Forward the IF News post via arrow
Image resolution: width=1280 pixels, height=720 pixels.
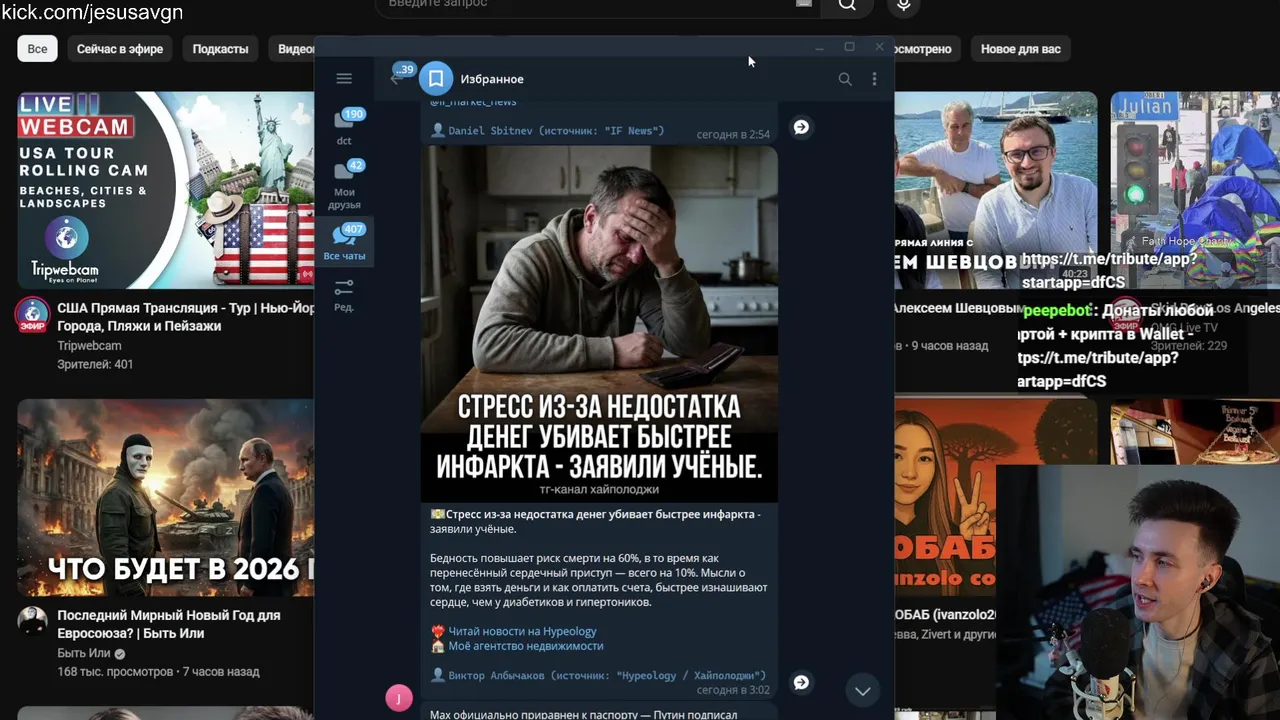(801, 127)
